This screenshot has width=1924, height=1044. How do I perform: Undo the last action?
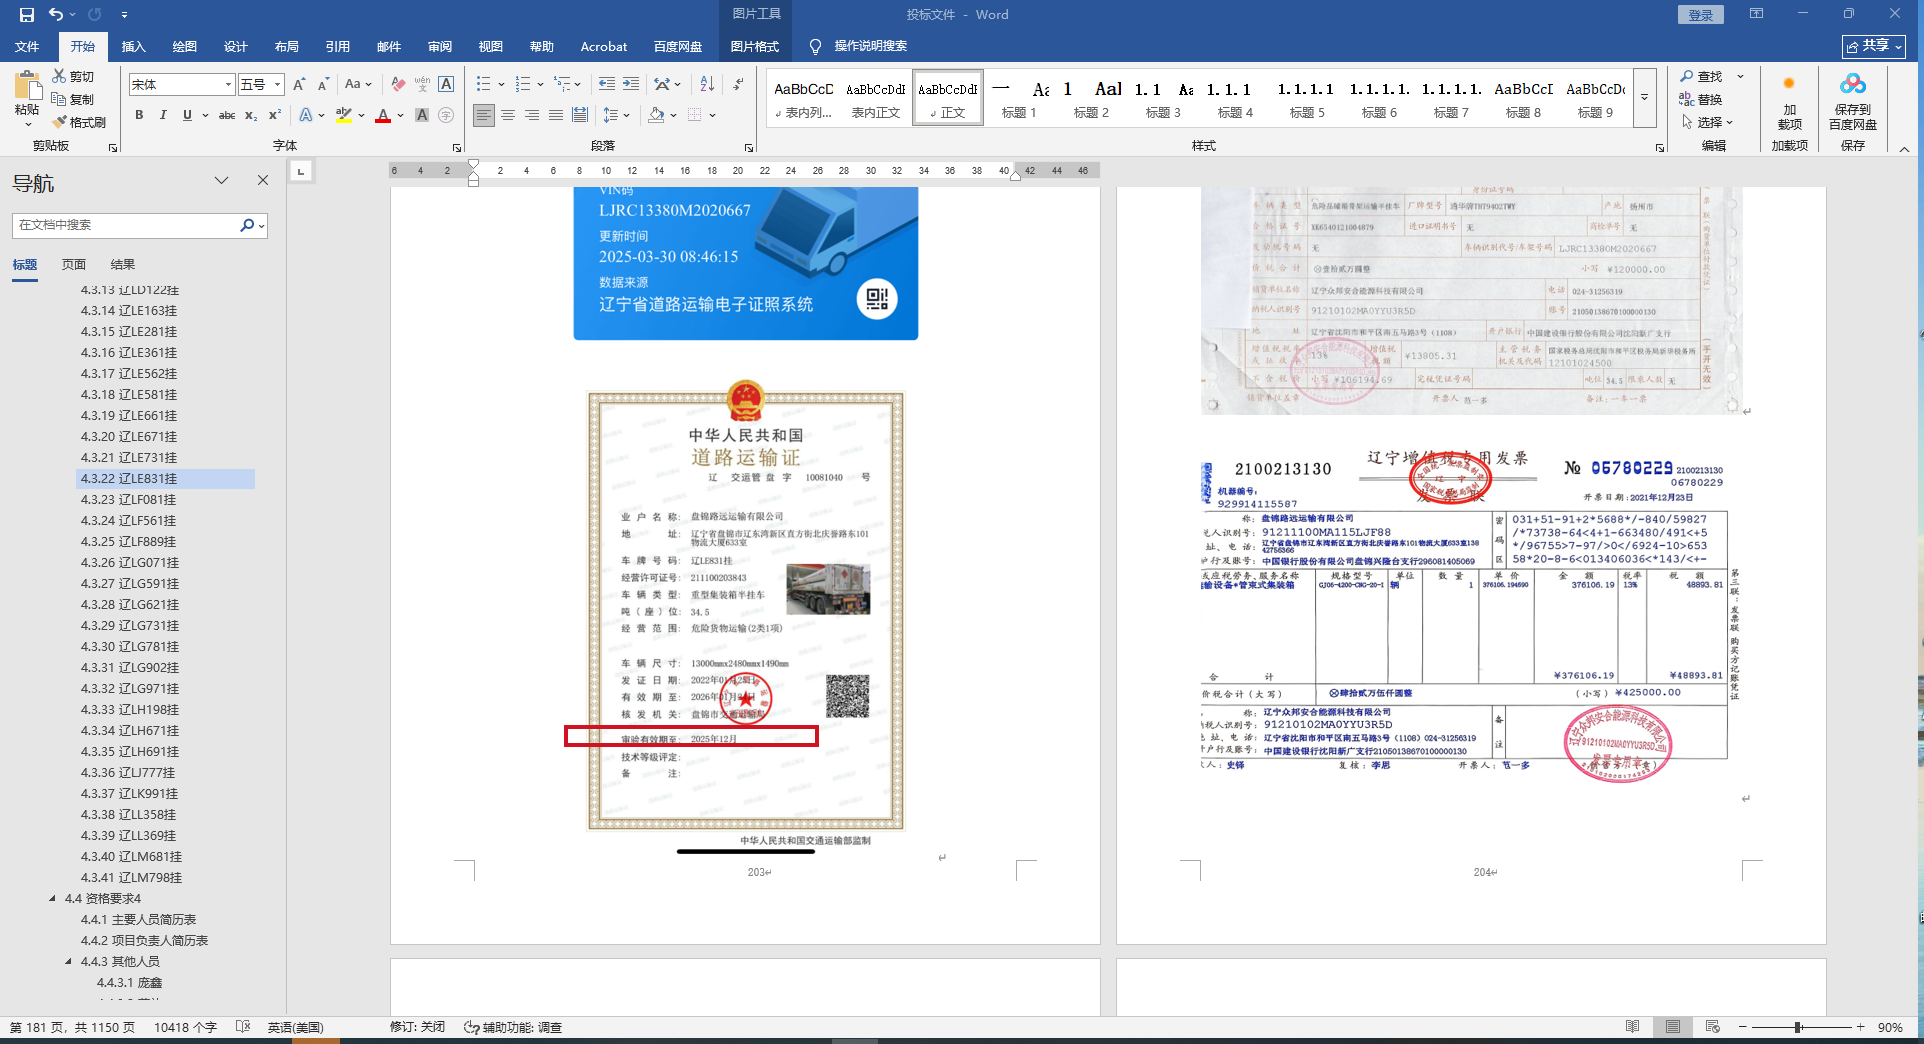[x=56, y=15]
